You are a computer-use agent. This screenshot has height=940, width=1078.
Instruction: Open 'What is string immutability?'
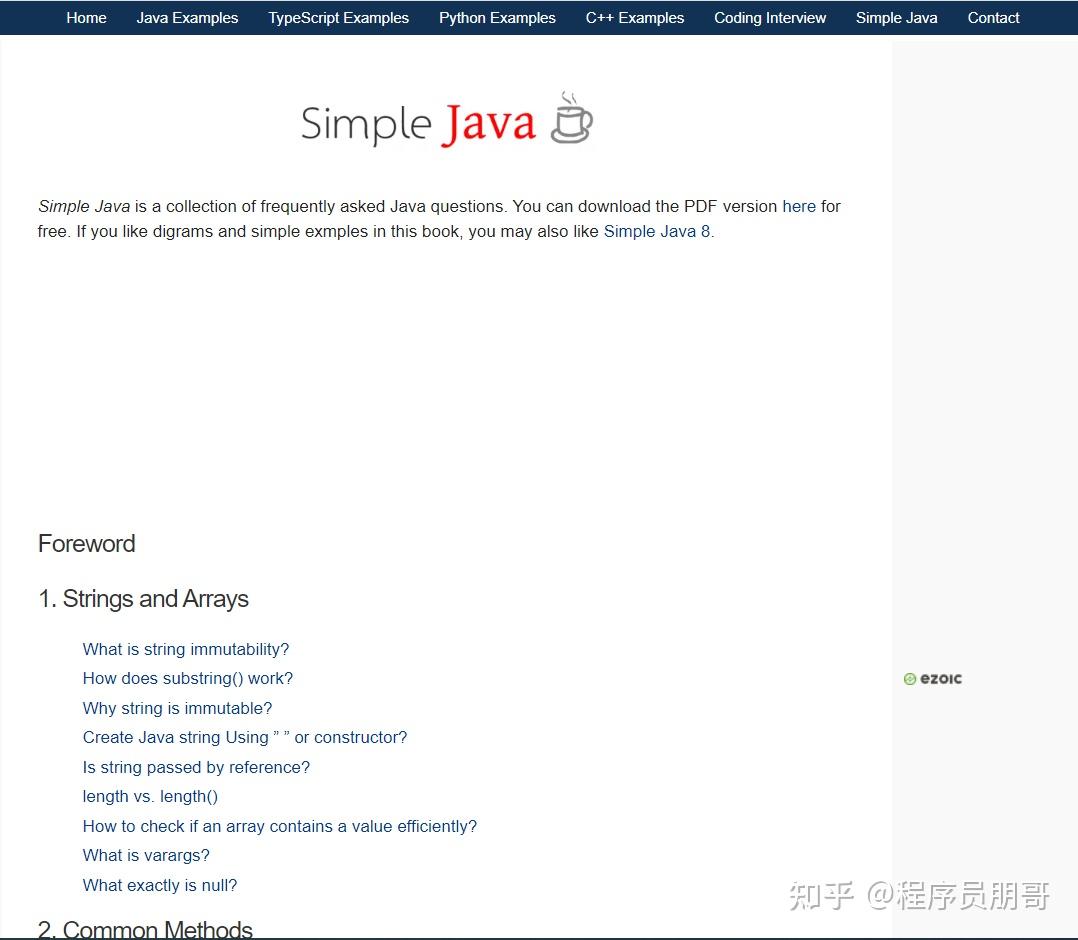186,649
